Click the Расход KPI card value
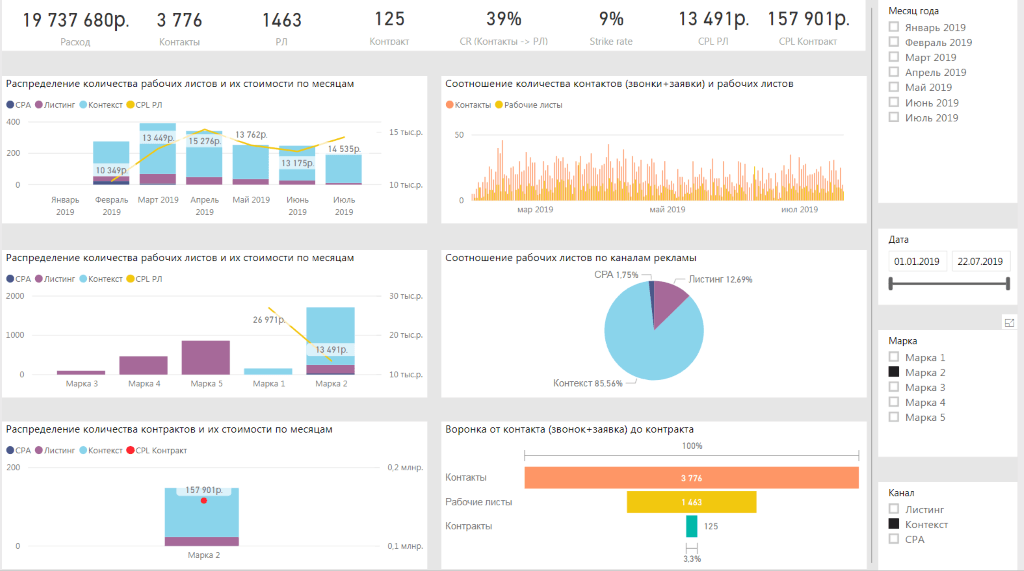1024x571 pixels. (x=75, y=19)
